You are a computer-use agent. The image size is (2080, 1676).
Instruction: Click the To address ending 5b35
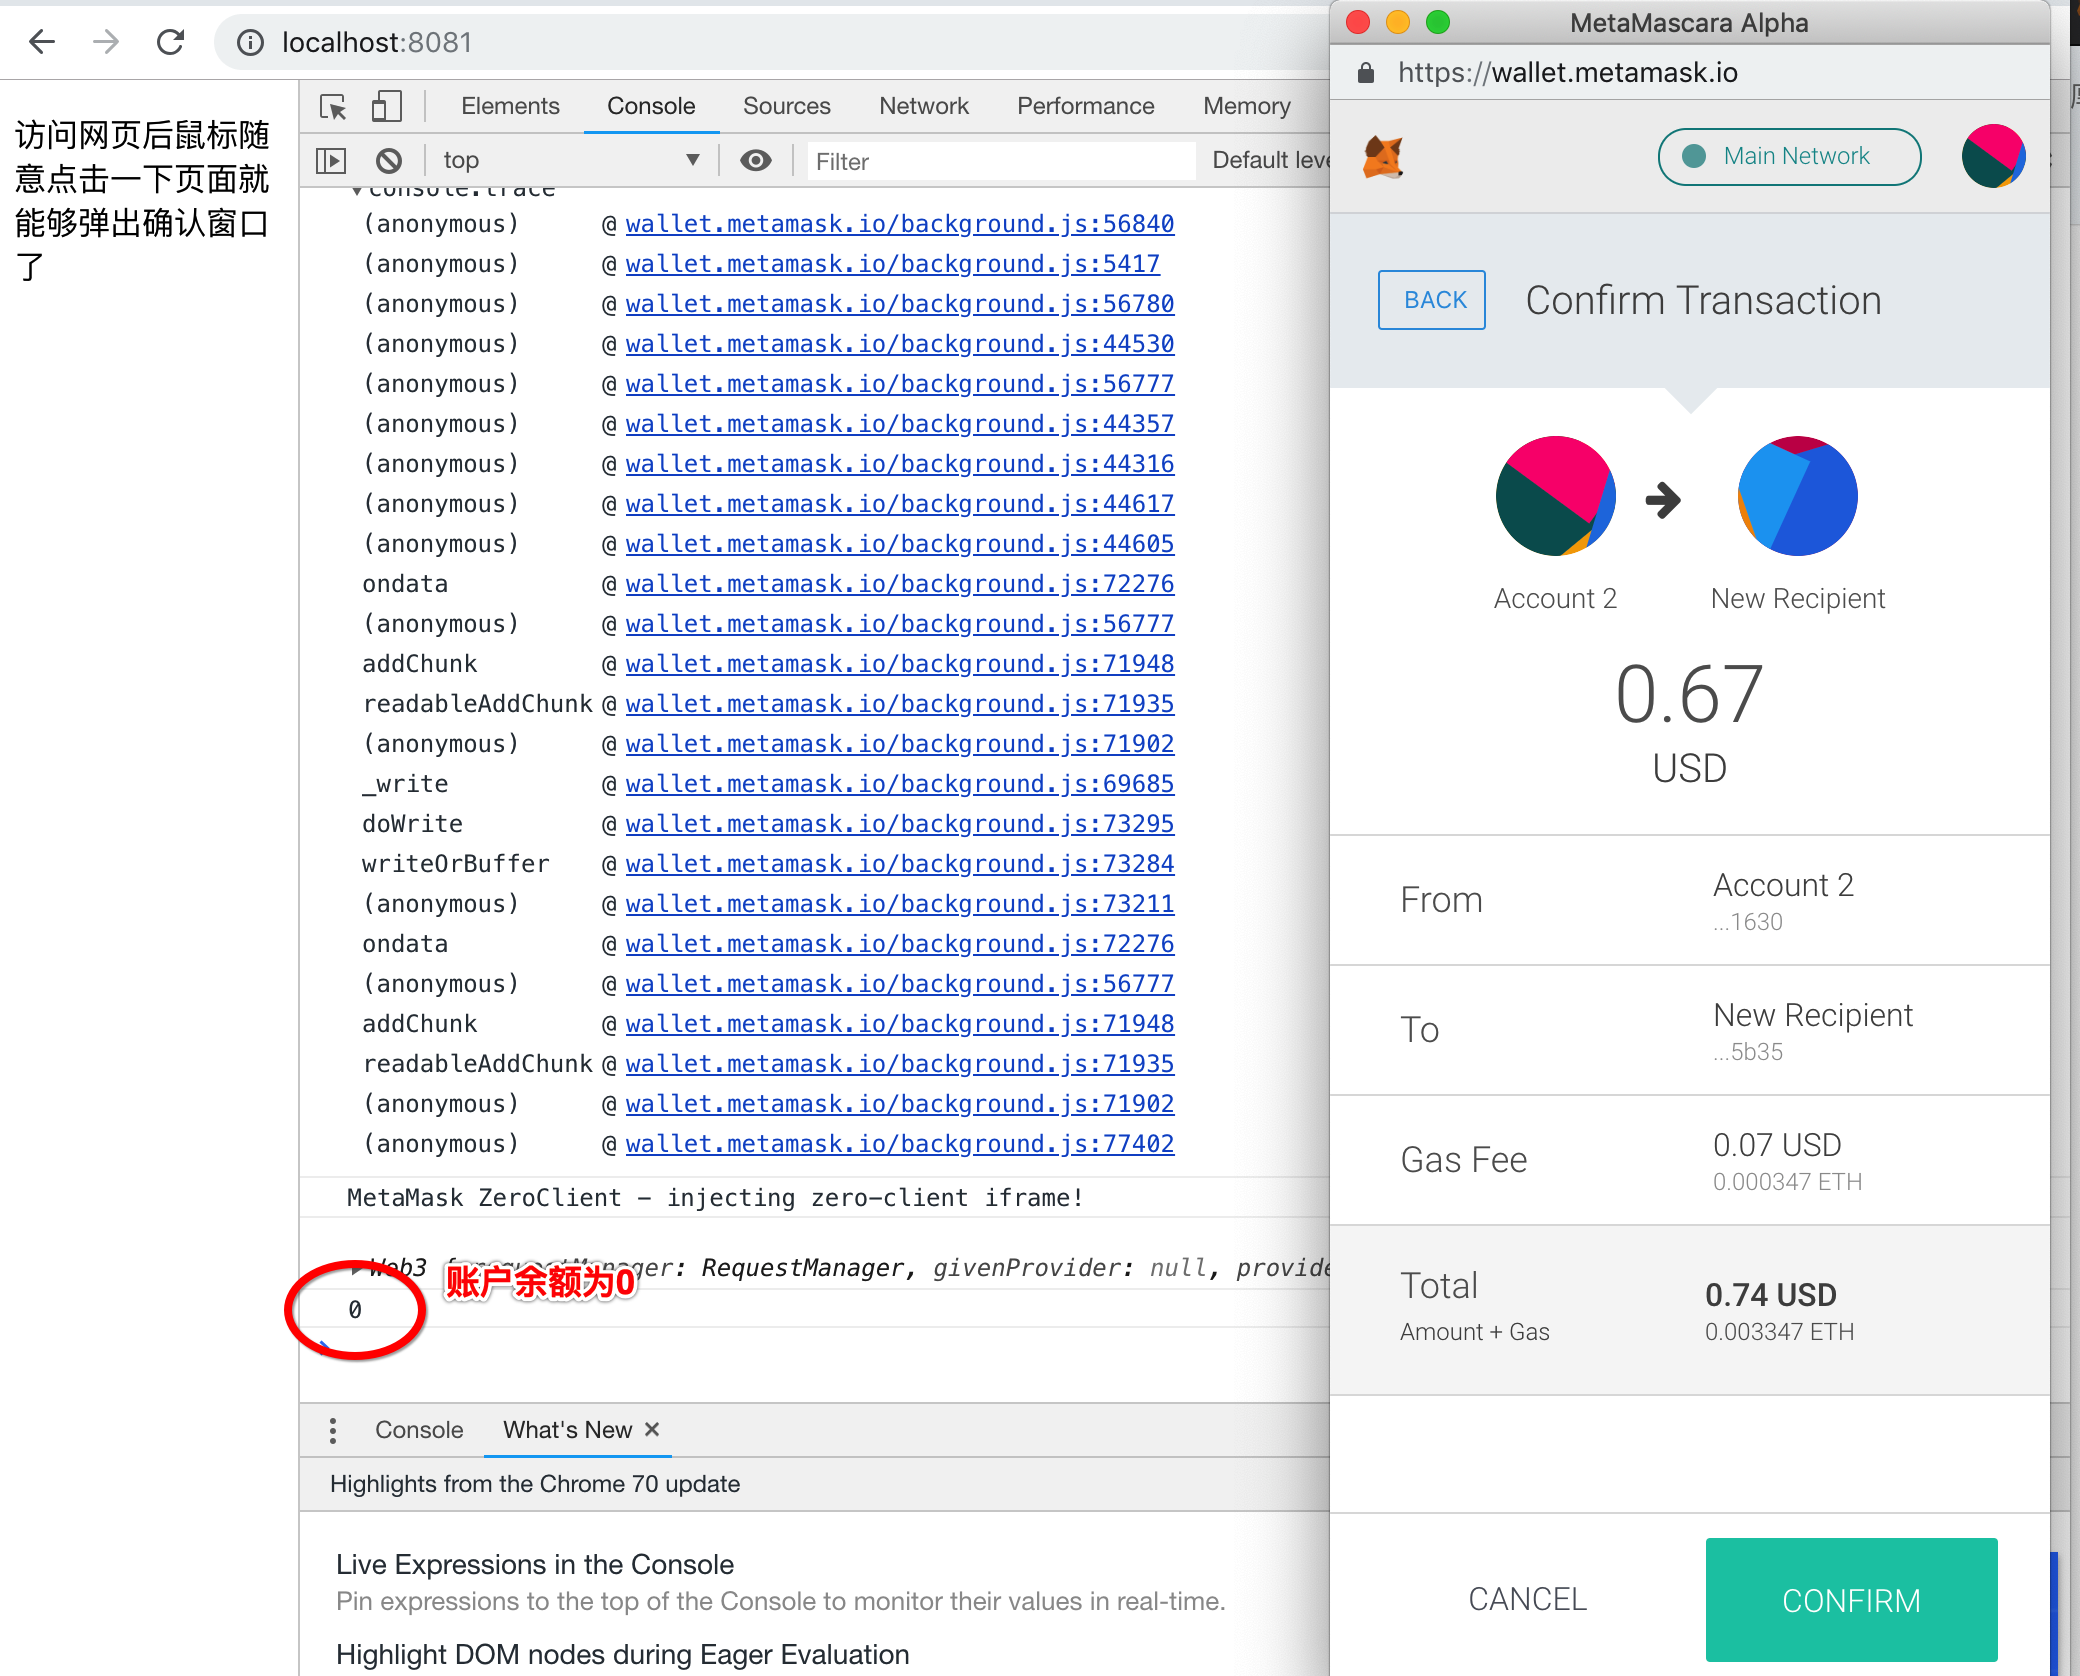tap(1748, 1052)
